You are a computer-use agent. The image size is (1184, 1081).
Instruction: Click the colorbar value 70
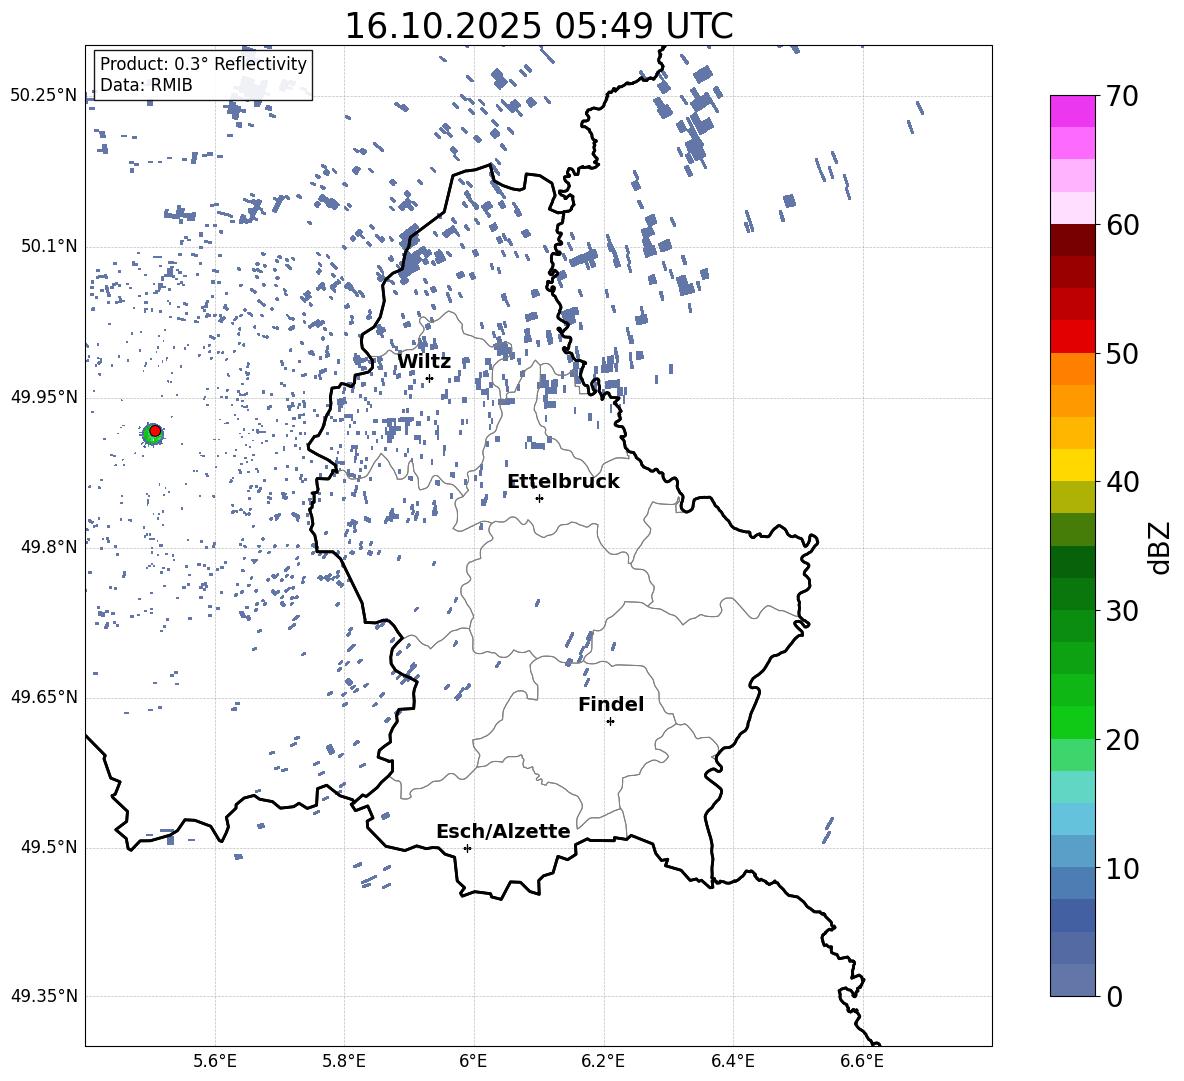tap(1122, 96)
